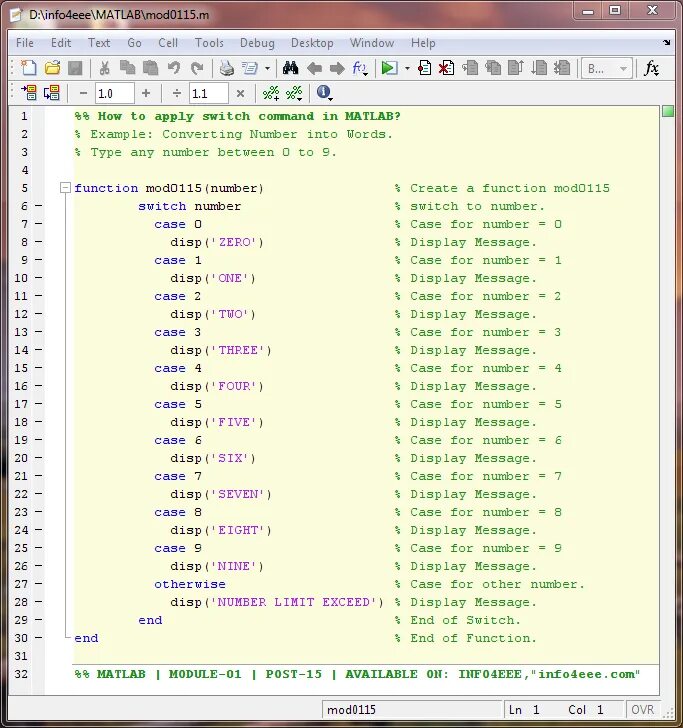Click the OVR overwrite indicator in status bar

pyautogui.click(x=643, y=709)
